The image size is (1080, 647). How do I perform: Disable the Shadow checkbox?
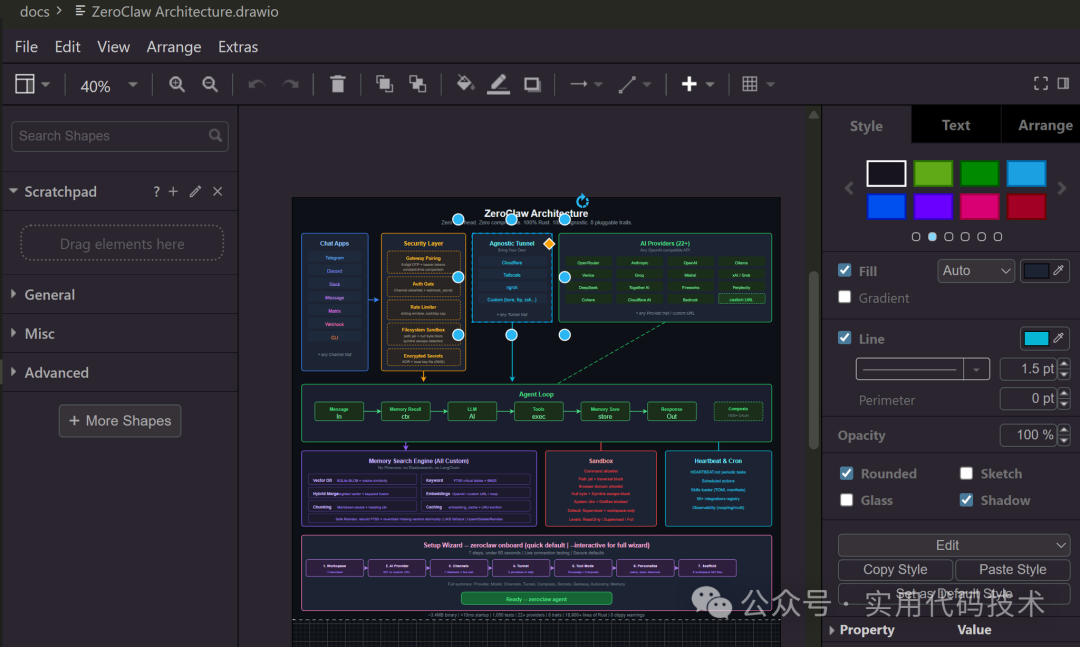pyautogui.click(x=965, y=500)
